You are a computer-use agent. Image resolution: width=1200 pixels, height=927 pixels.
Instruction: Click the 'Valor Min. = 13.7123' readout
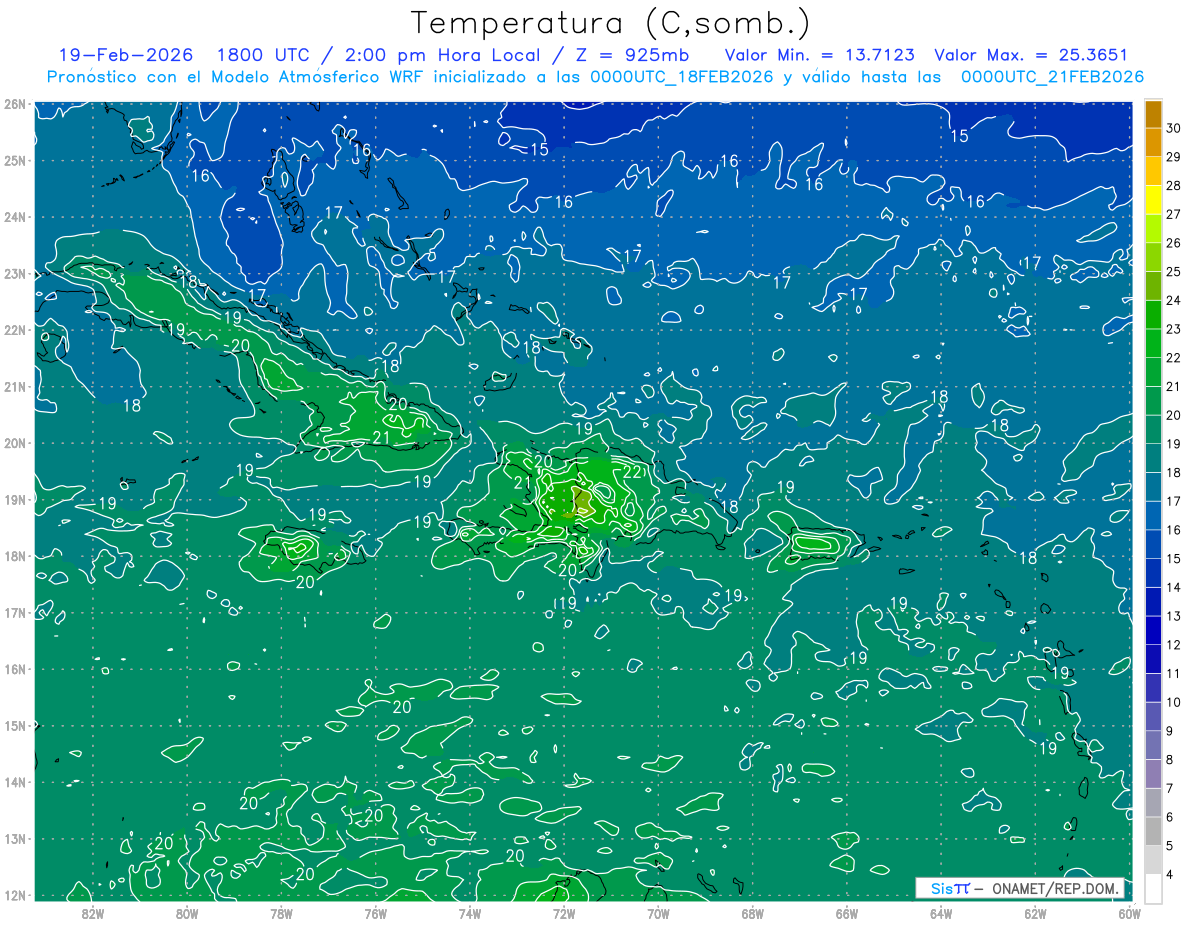(x=819, y=55)
